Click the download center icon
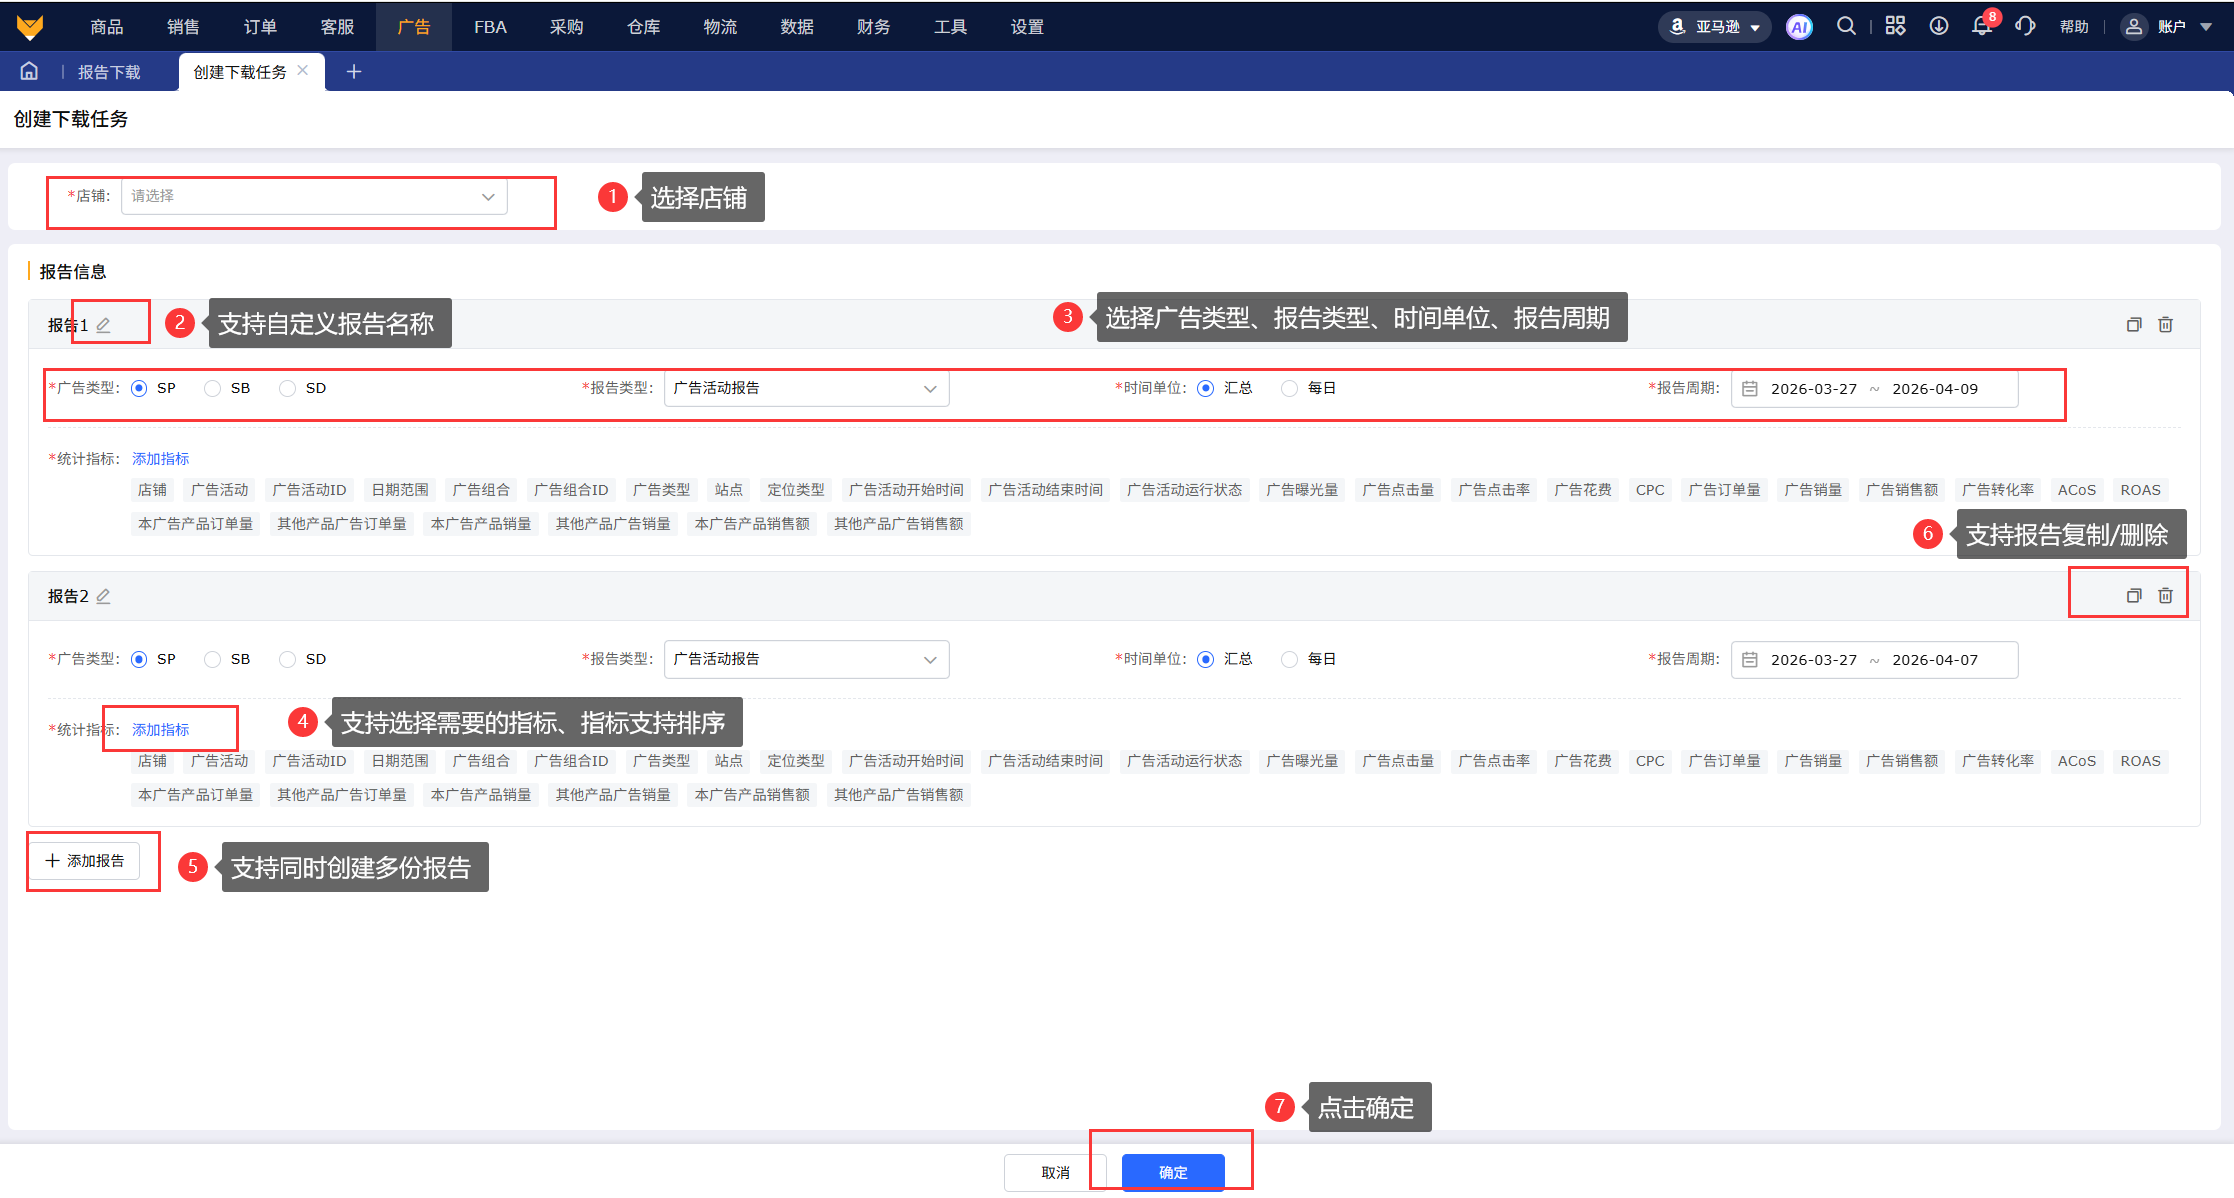The height and width of the screenshot is (1198, 2234). point(1938,27)
